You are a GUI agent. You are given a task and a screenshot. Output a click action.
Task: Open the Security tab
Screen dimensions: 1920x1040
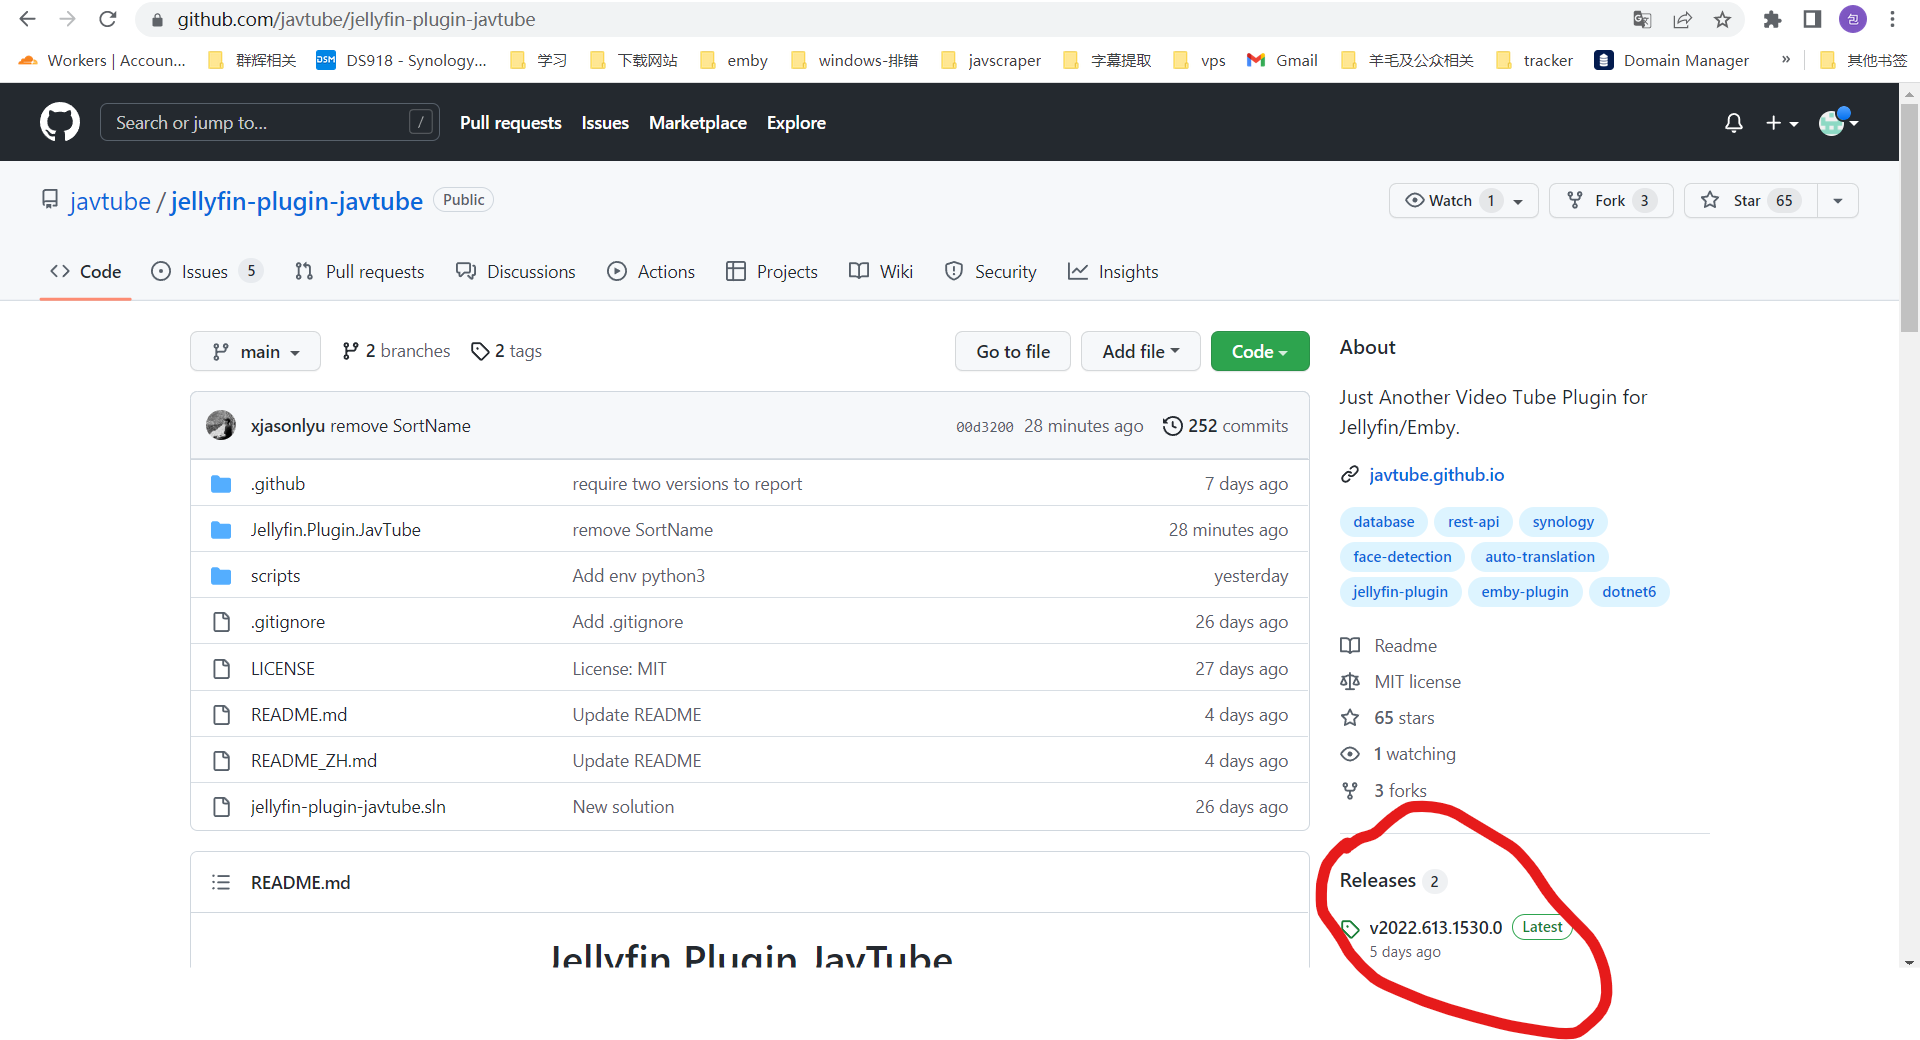[x=991, y=272]
